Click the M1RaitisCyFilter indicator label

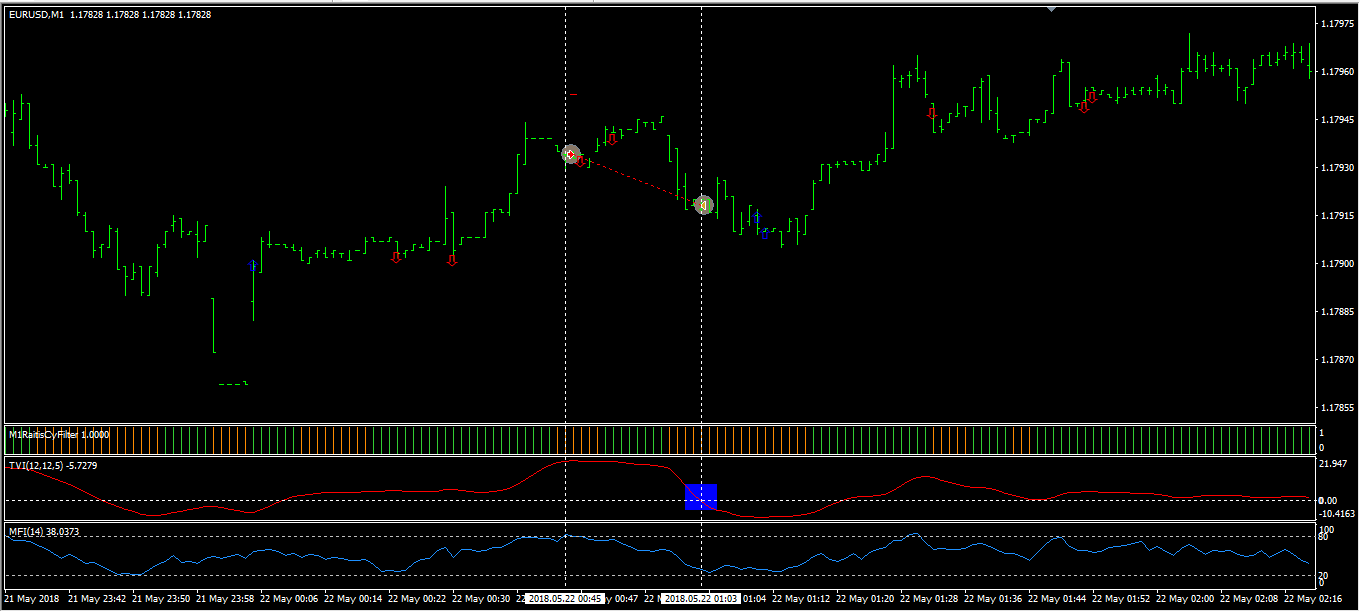point(59,434)
